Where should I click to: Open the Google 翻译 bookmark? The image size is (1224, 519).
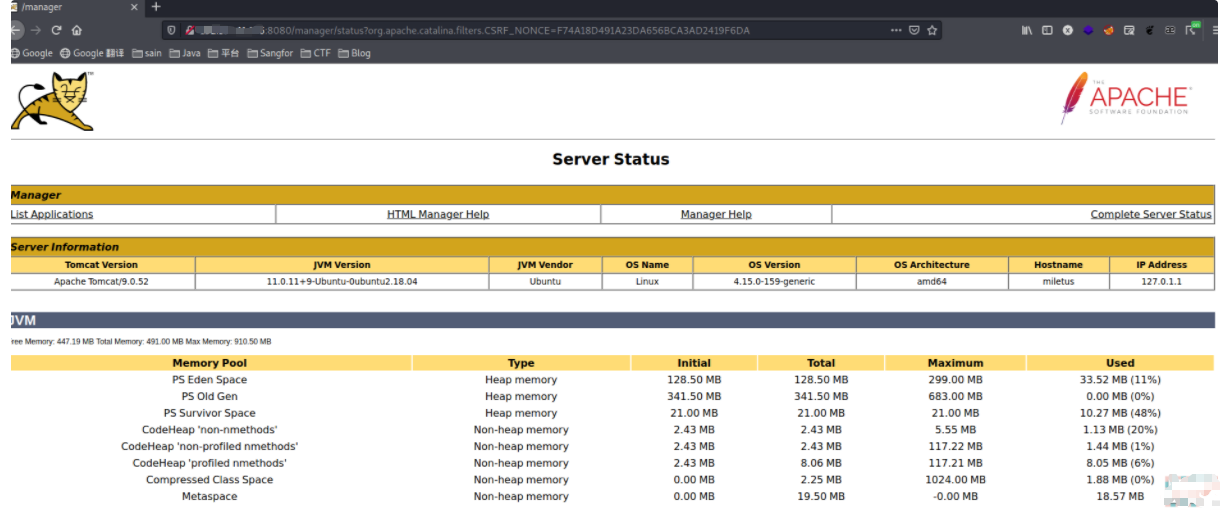[94, 53]
